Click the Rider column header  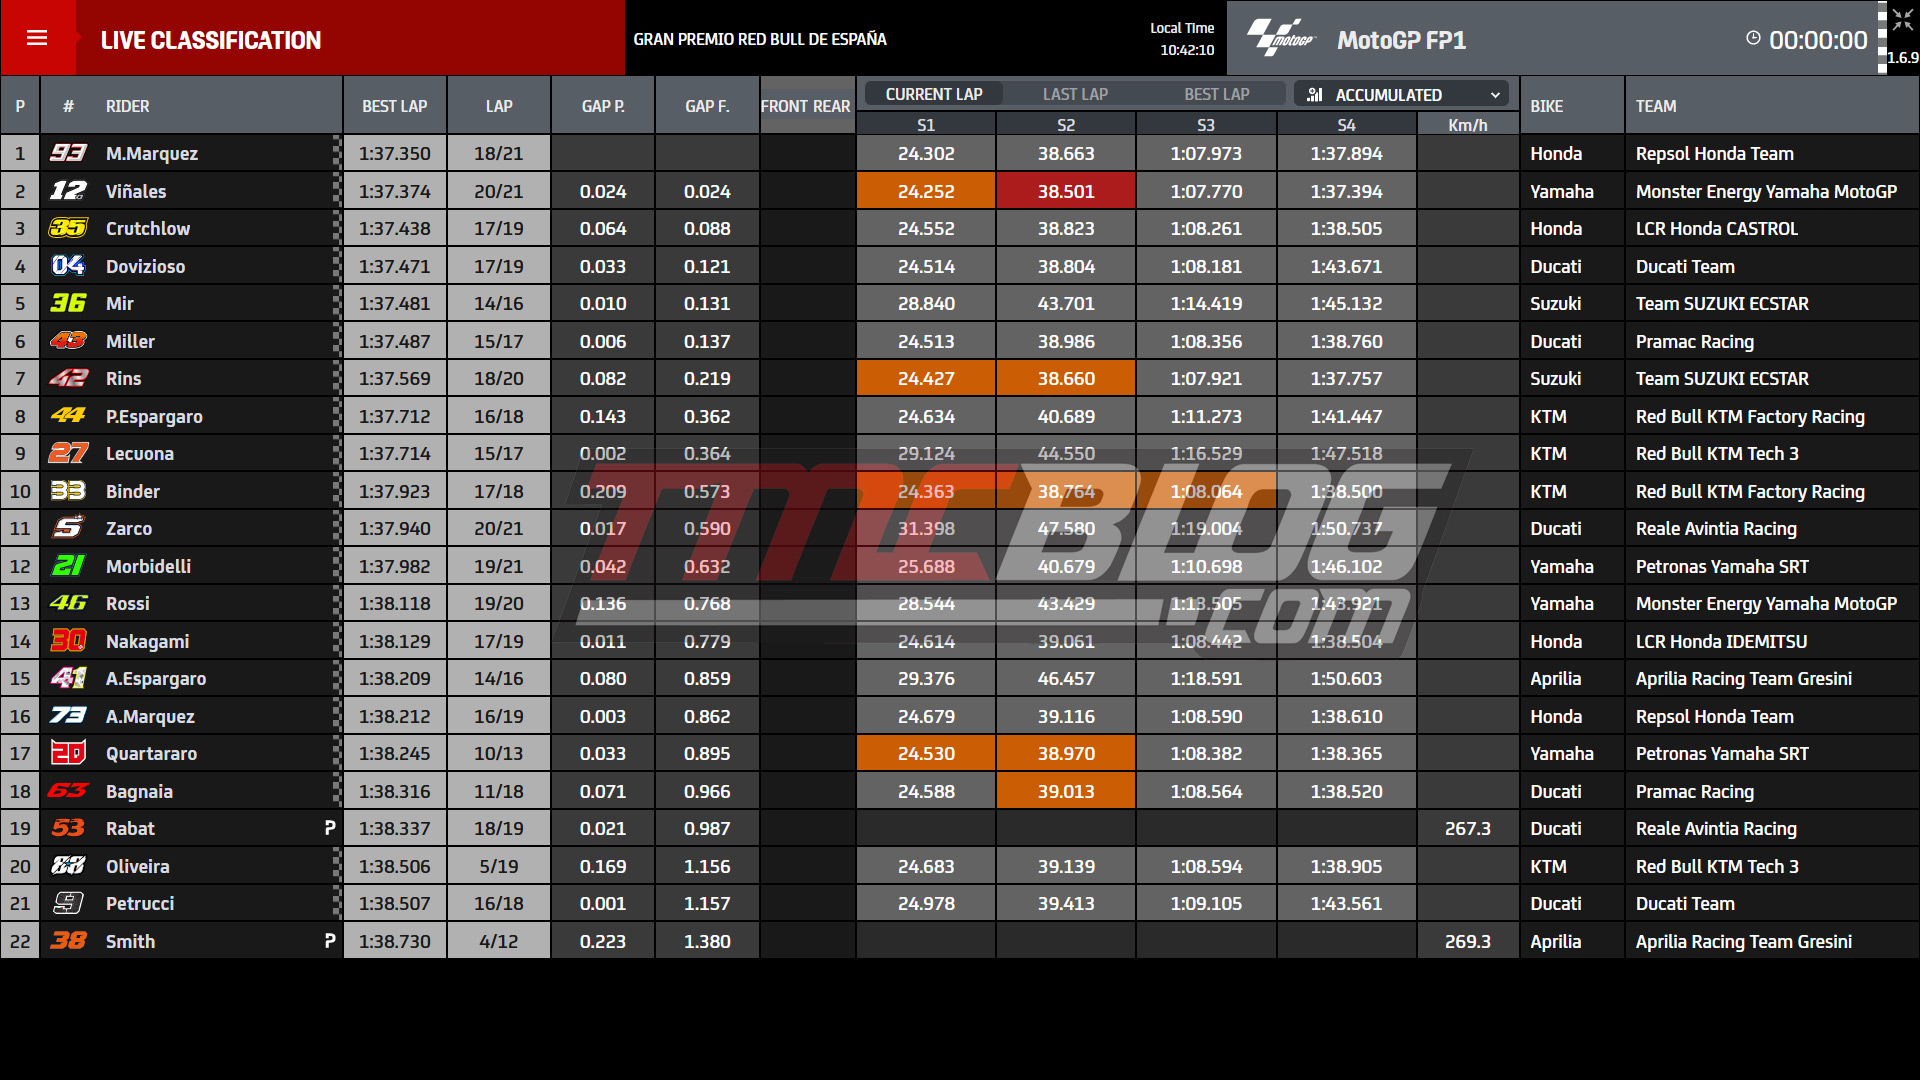(128, 106)
